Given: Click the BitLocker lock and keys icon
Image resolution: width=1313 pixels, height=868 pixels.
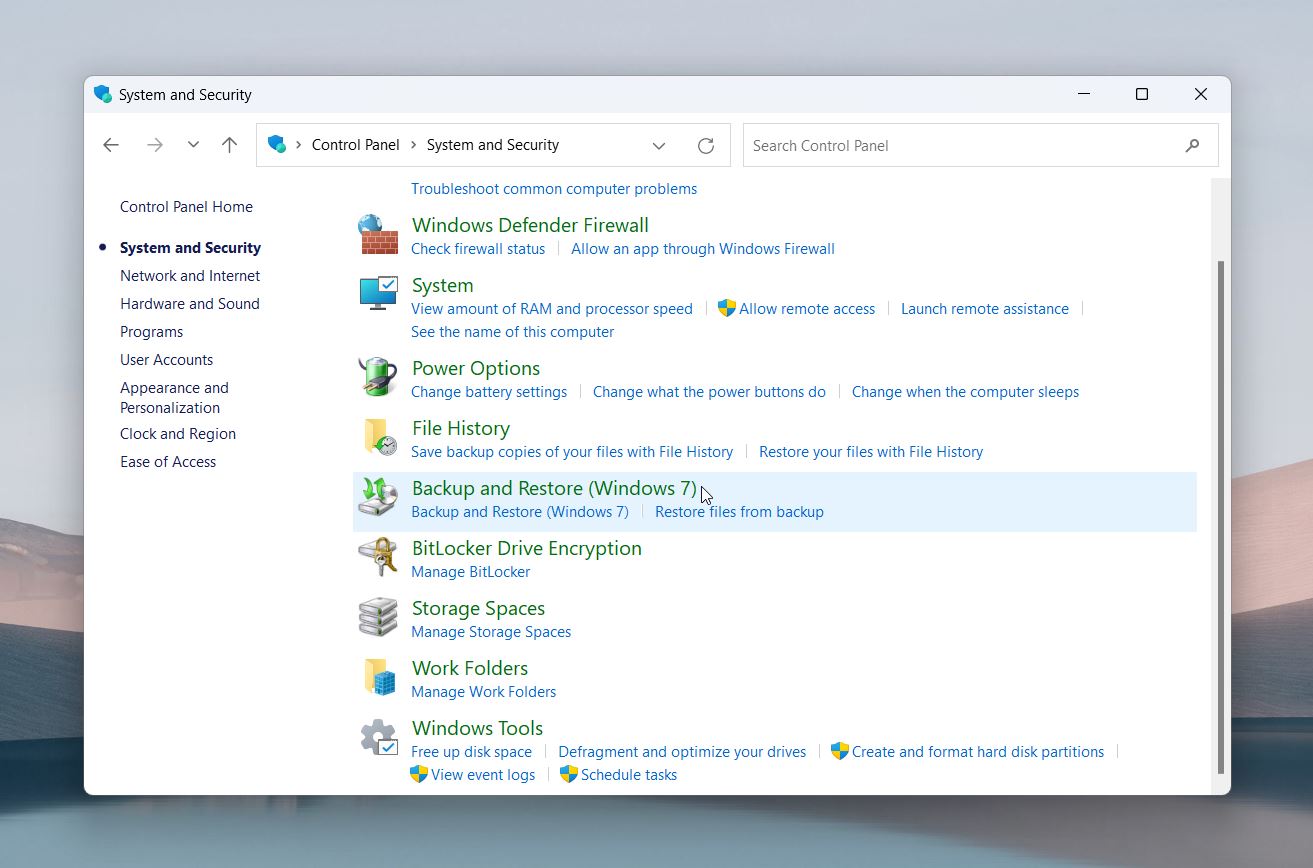Looking at the screenshot, I should coord(378,558).
